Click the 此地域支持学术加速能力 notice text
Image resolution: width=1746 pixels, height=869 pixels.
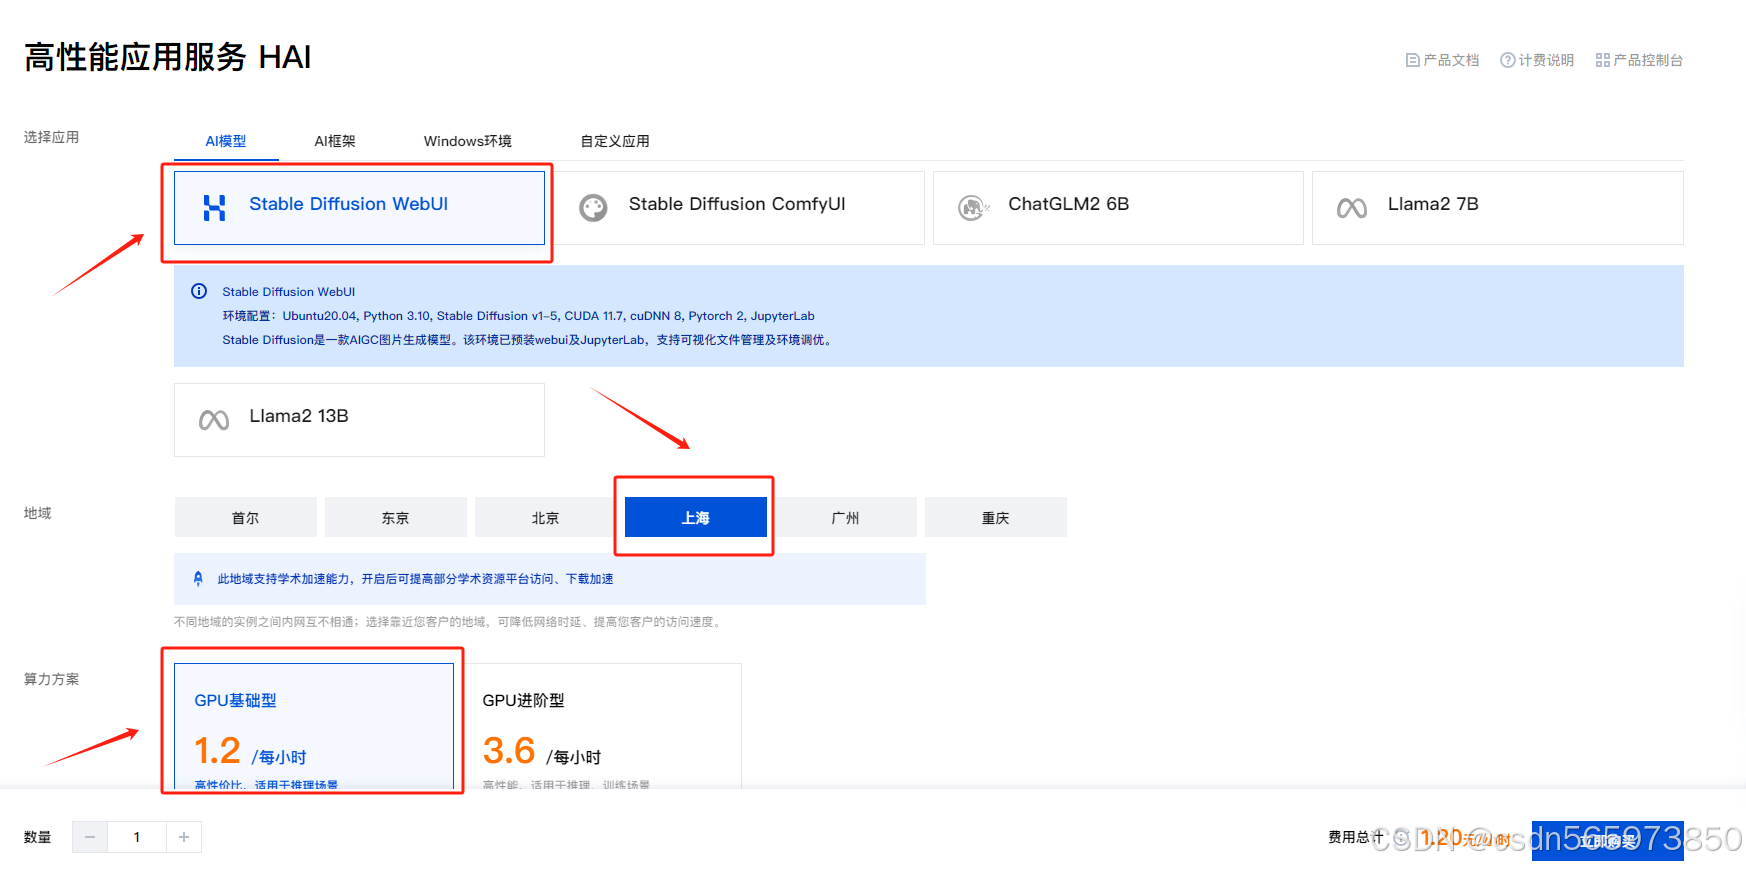[415, 579]
